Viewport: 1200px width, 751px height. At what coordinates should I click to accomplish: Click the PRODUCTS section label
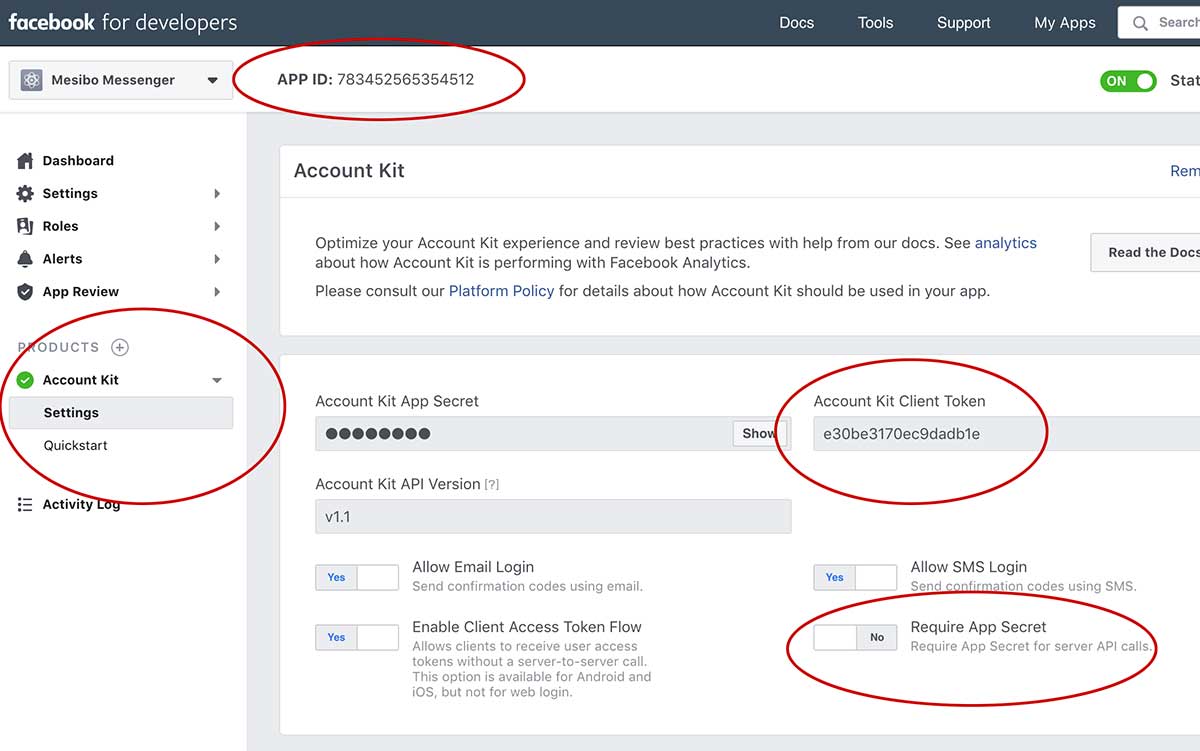click(x=58, y=347)
